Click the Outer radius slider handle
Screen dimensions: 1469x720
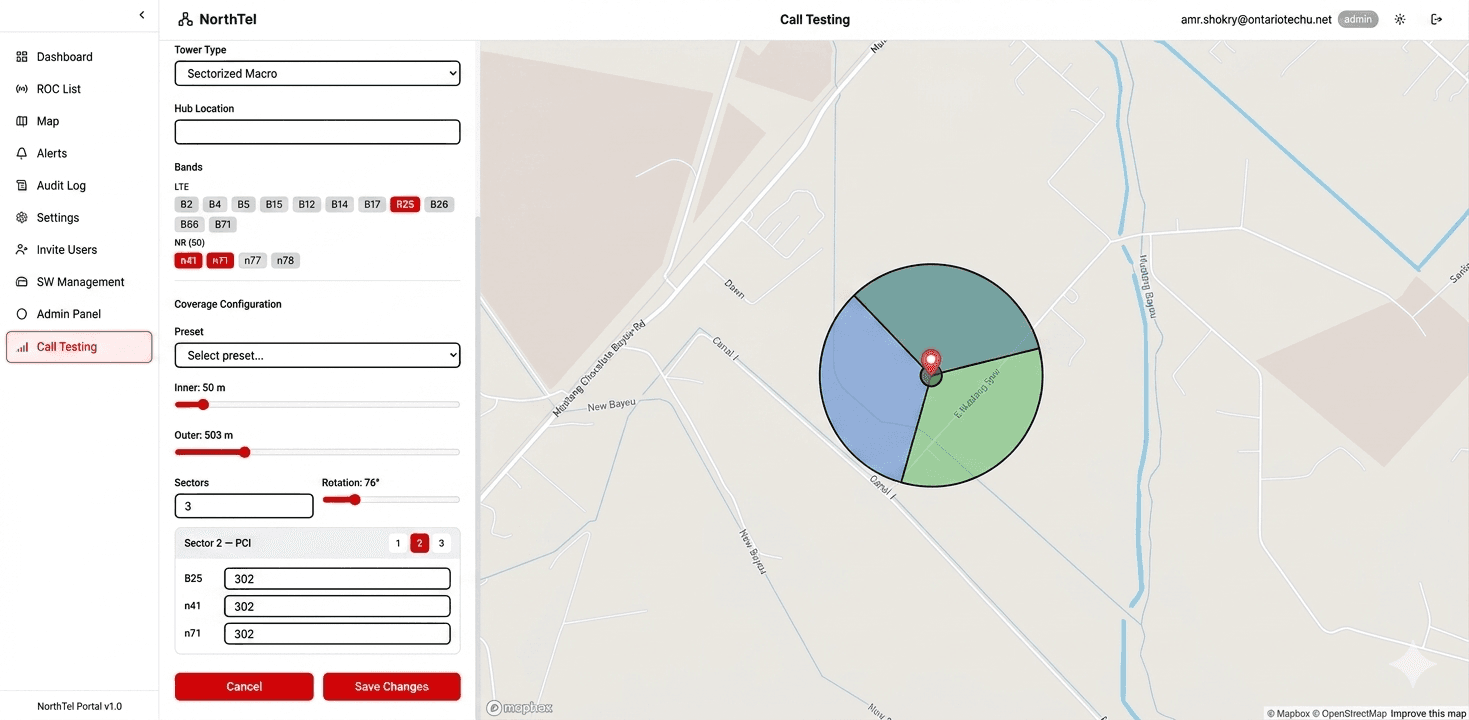[x=245, y=452]
